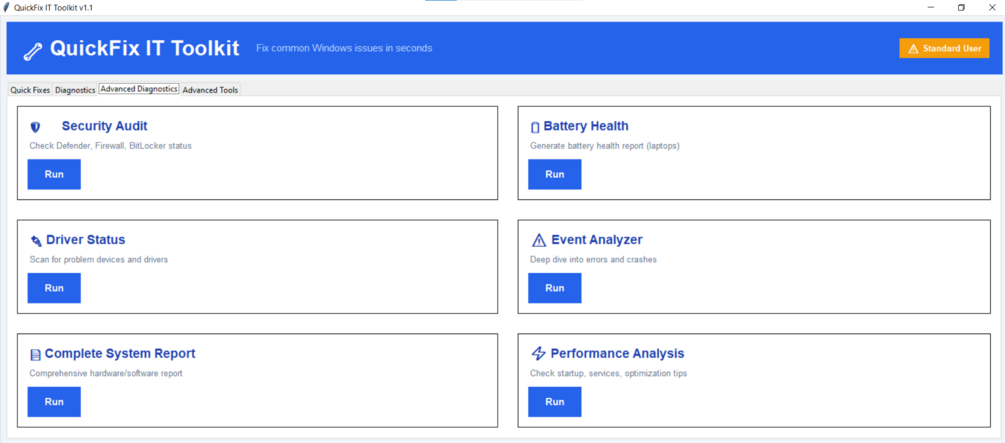The width and height of the screenshot is (1005, 443).
Task: Click the Complete System Report document icon
Action: [x=36, y=355]
